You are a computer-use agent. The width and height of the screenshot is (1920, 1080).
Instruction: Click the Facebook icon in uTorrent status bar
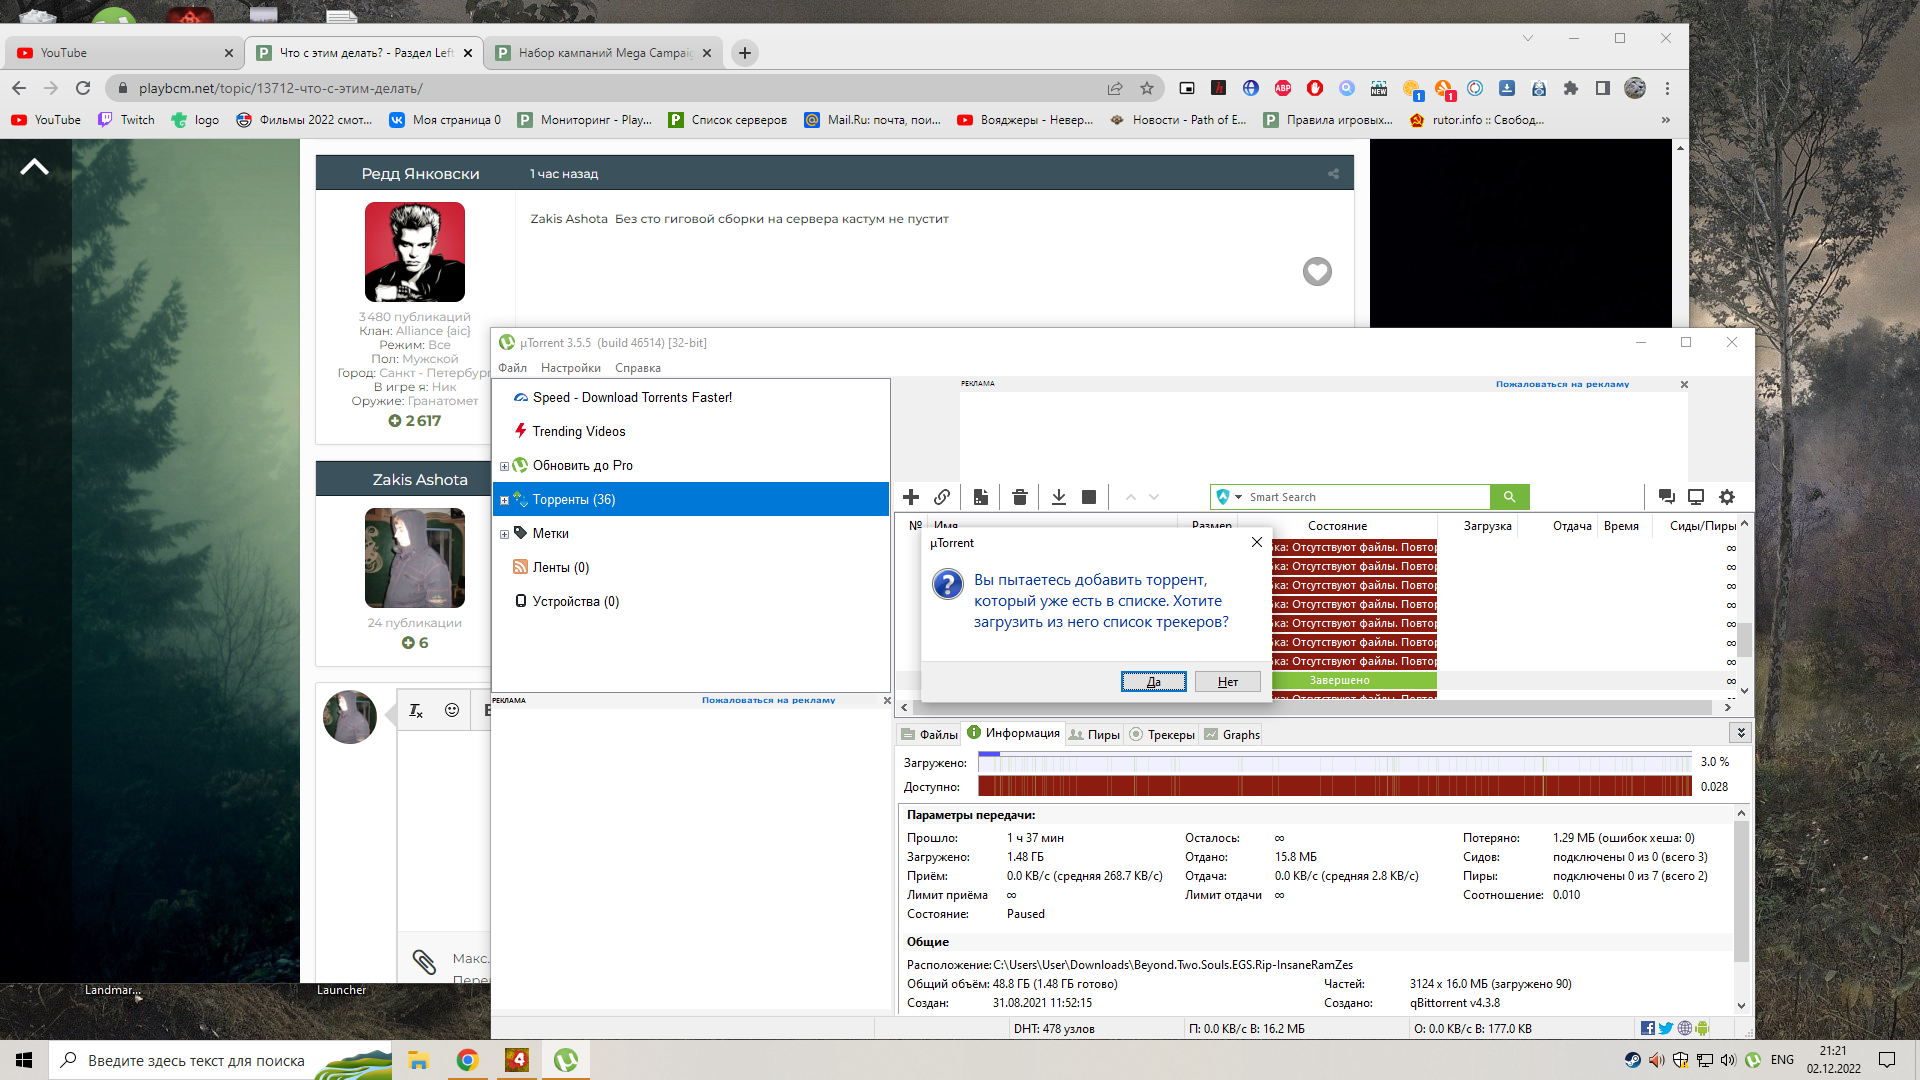point(1648,1028)
